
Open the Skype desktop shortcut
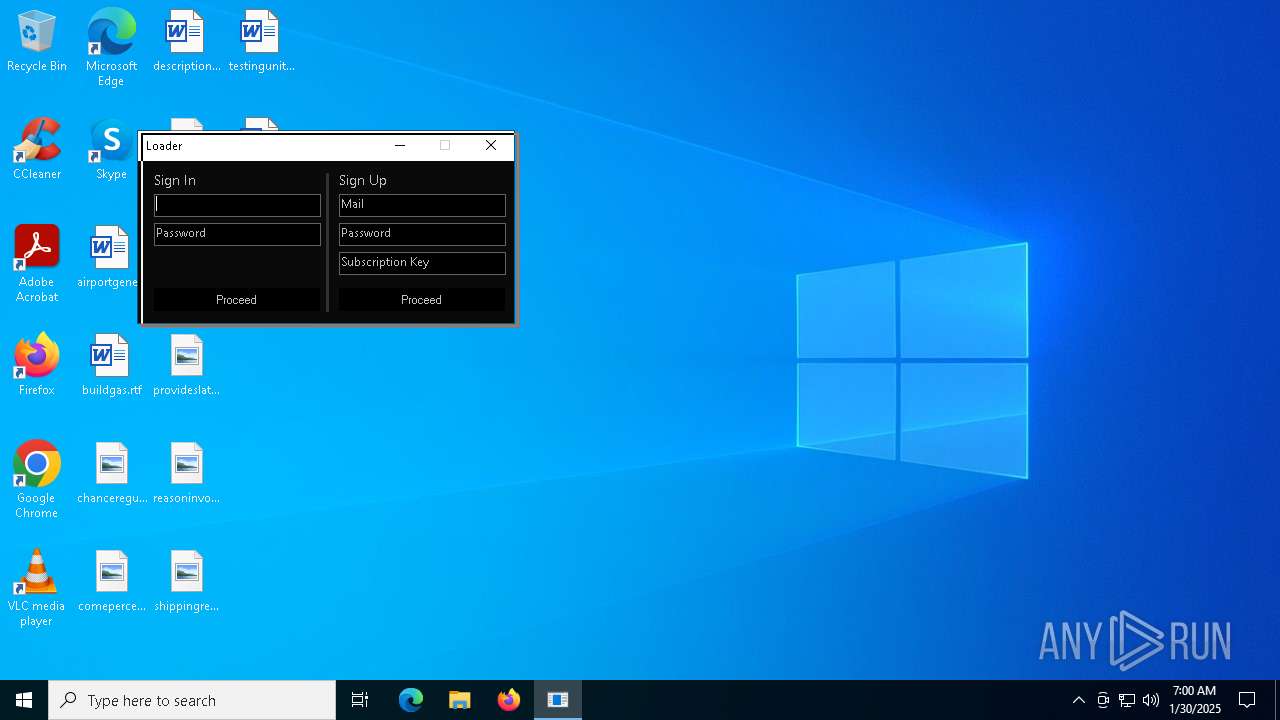pos(111,150)
